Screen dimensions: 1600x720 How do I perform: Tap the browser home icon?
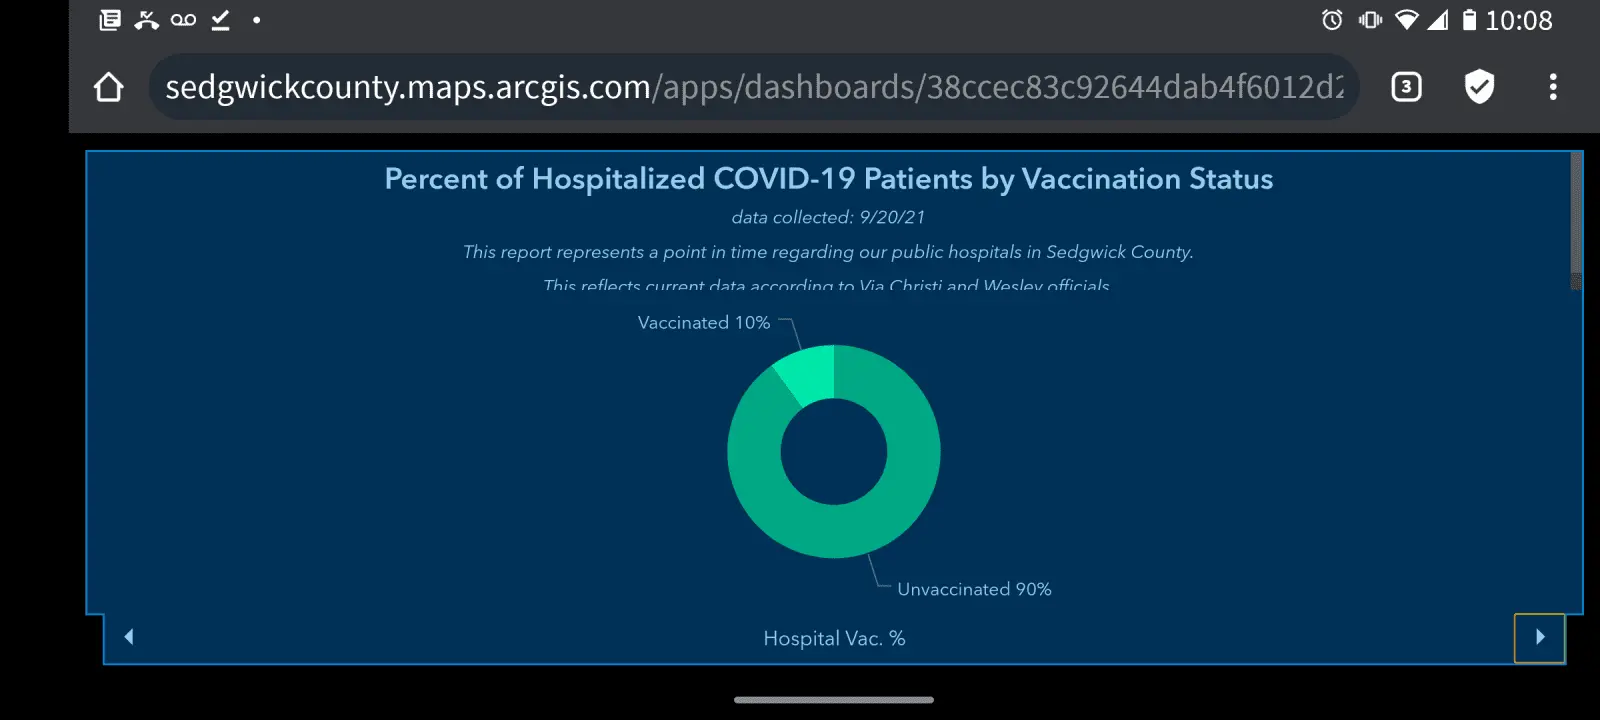(109, 88)
